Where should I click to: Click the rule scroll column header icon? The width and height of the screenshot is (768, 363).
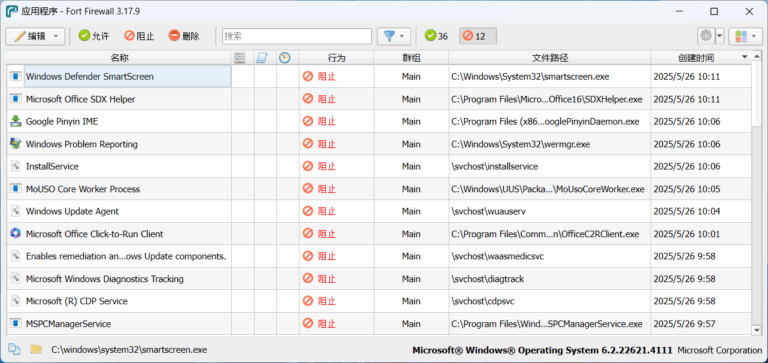point(262,58)
